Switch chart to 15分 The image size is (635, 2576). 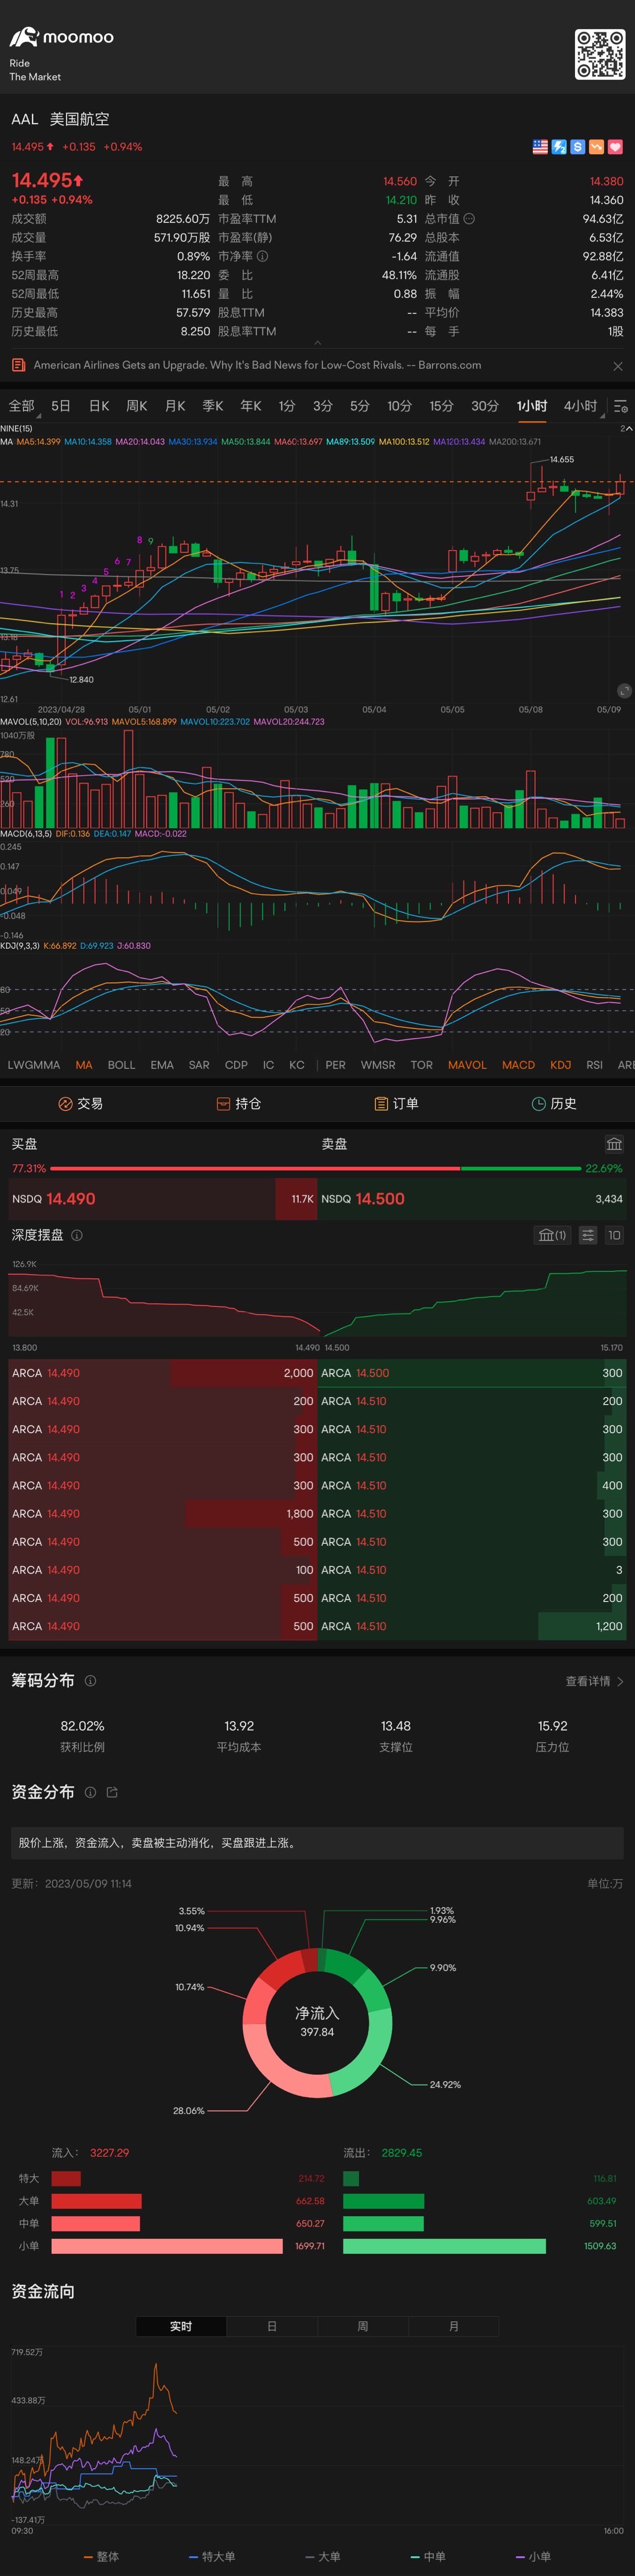click(441, 406)
